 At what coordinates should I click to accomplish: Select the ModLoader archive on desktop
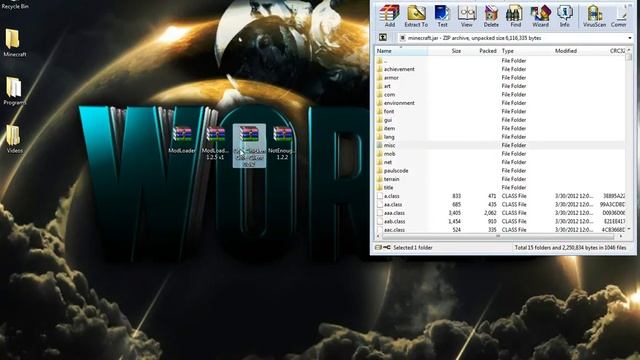[182, 140]
